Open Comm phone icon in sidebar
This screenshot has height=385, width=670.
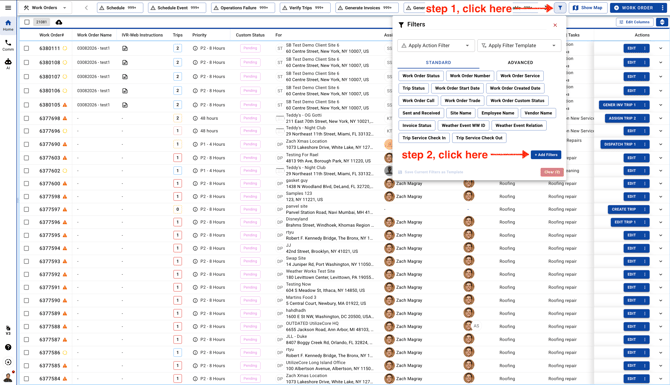click(x=8, y=45)
